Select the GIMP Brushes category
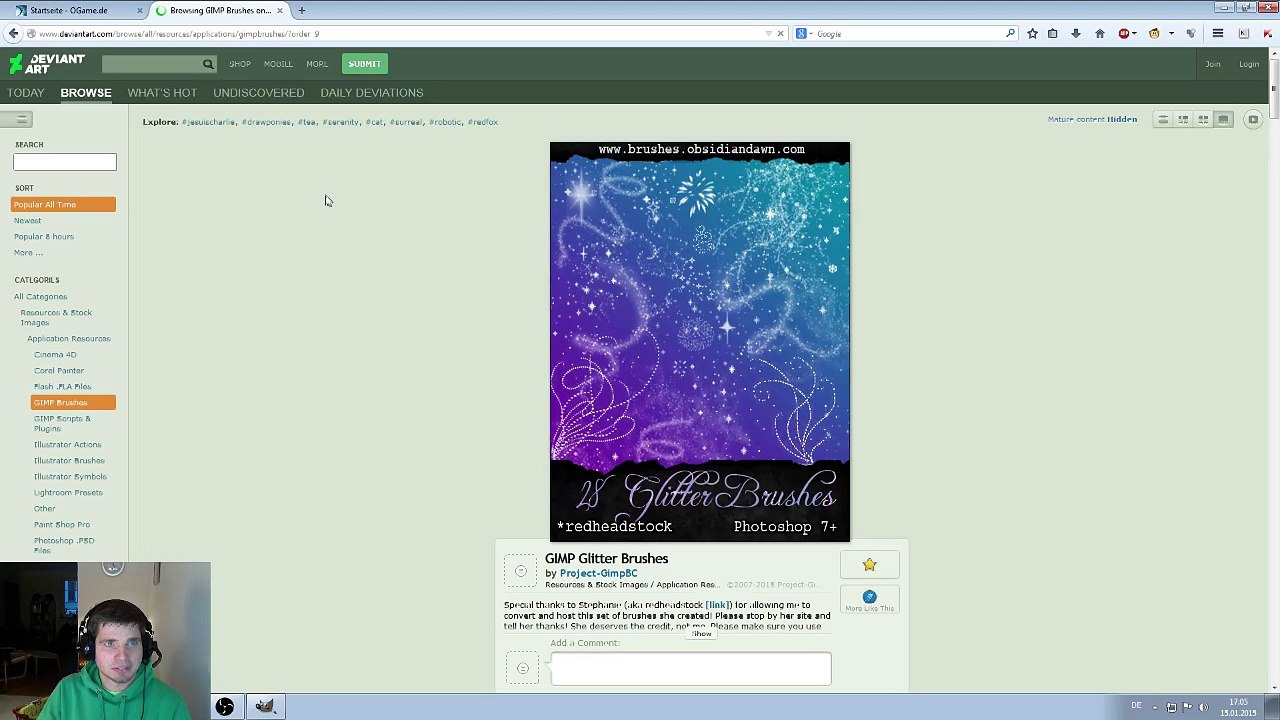 73,403
